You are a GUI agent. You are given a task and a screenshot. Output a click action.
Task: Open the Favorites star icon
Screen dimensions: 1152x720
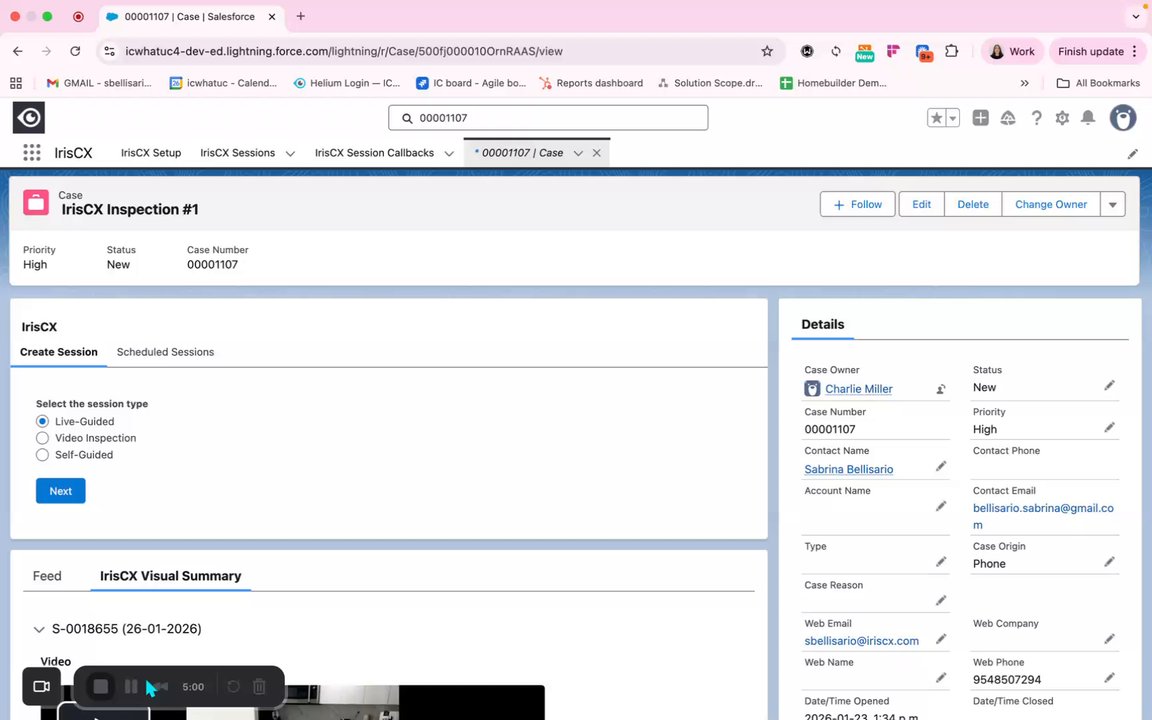(x=936, y=118)
